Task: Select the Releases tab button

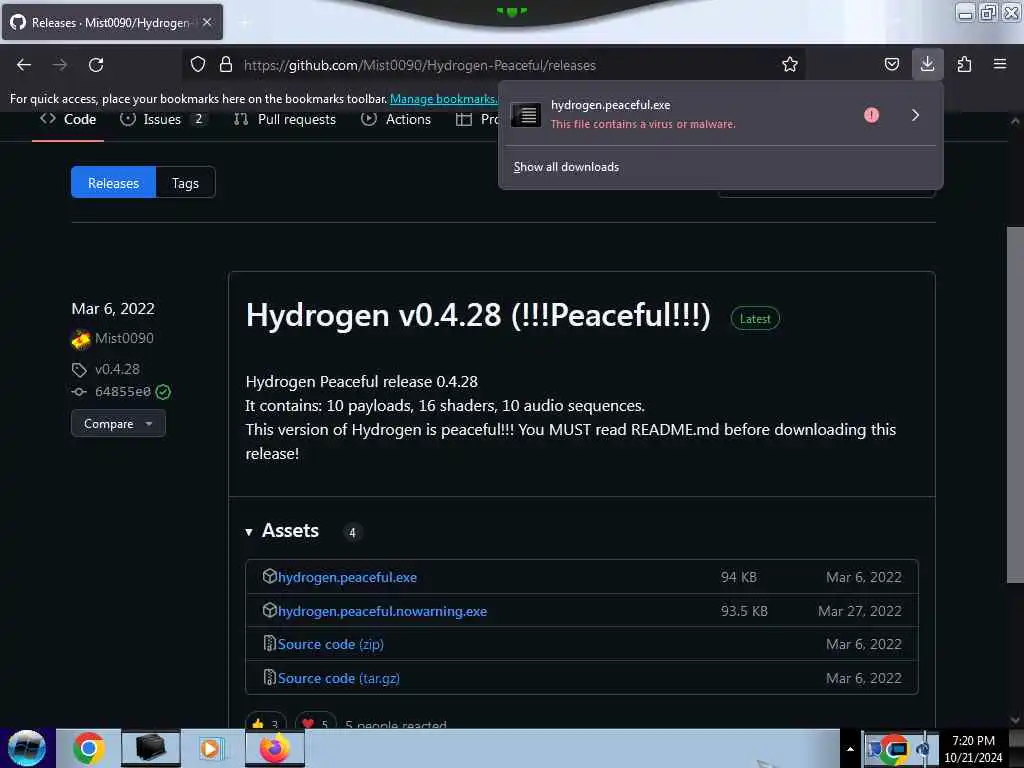Action: click(113, 183)
